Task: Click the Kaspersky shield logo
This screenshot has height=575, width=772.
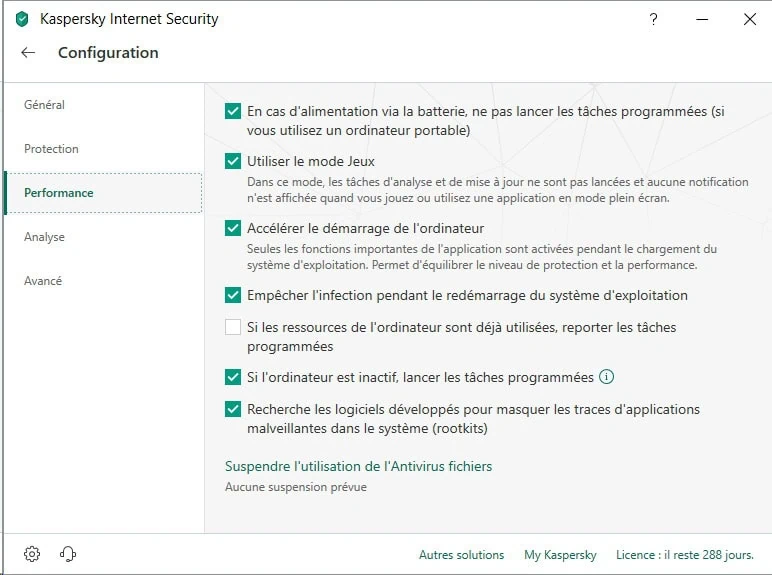Action: [x=22, y=19]
